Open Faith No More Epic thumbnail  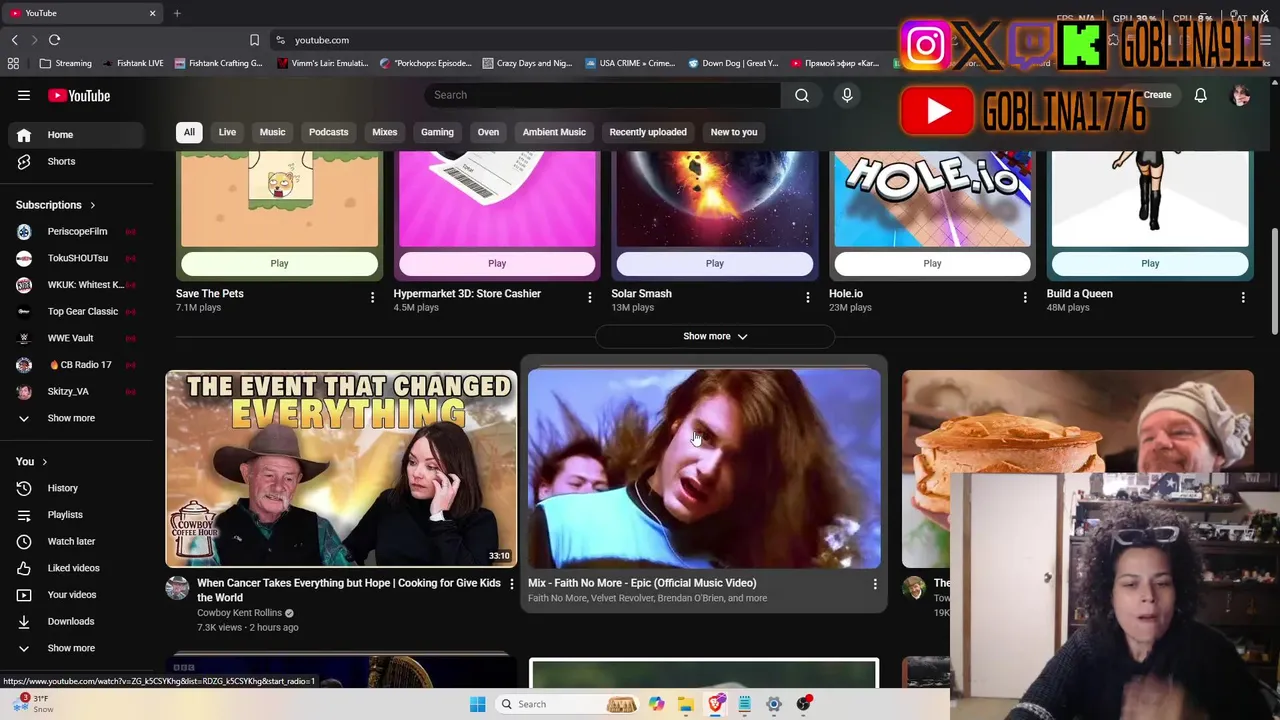tap(704, 468)
